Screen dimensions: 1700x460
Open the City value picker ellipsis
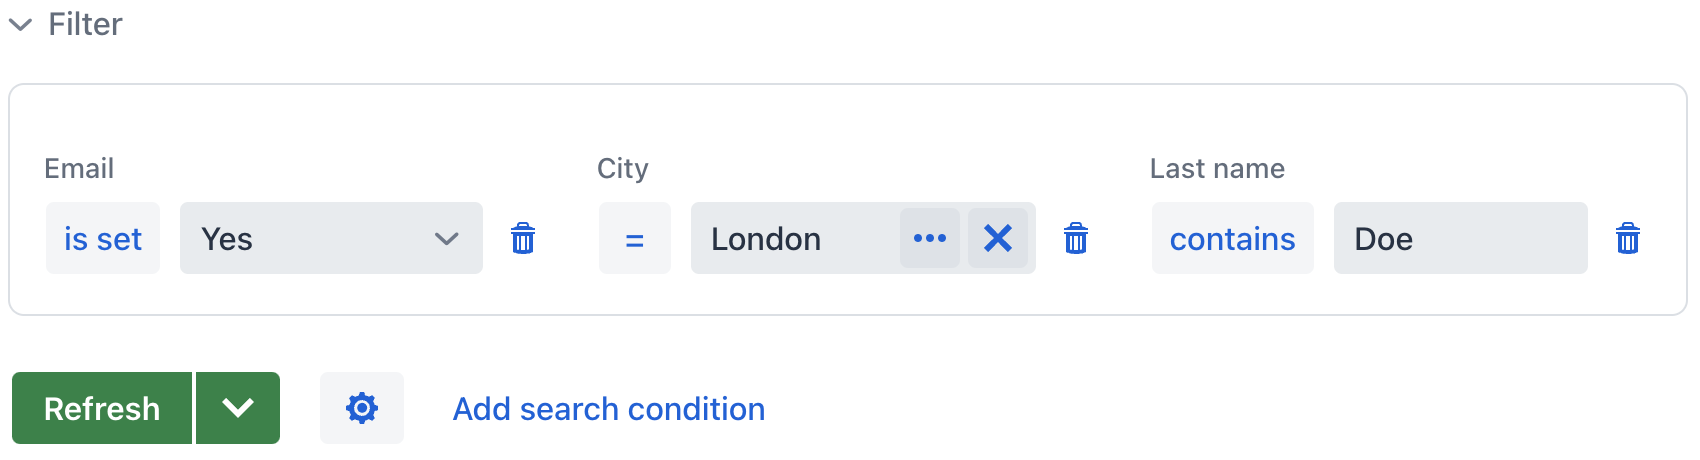tap(930, 239)
